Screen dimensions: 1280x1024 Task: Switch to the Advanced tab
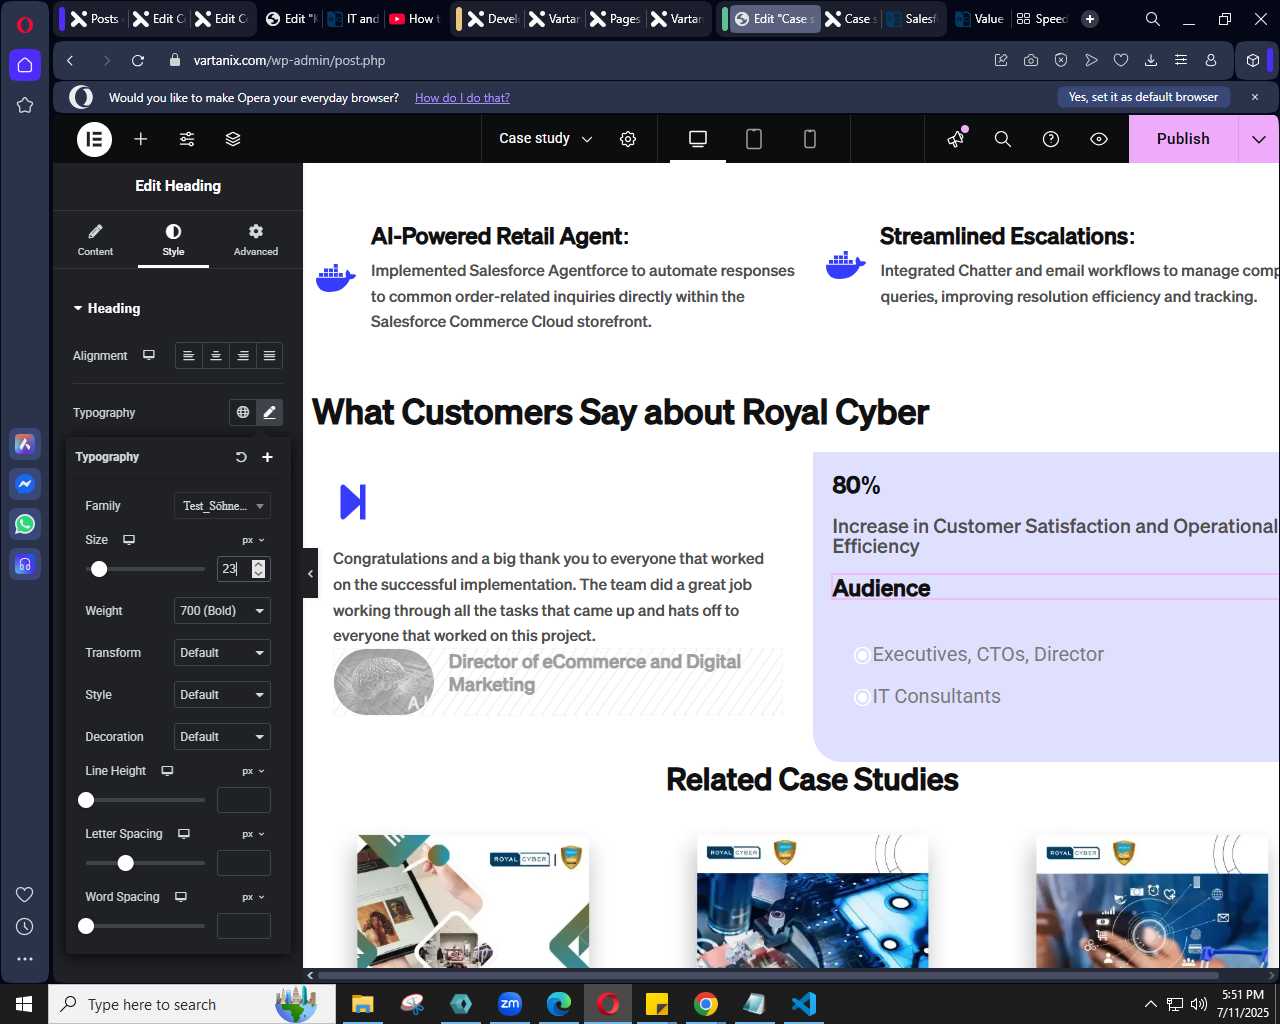point(256,240)
